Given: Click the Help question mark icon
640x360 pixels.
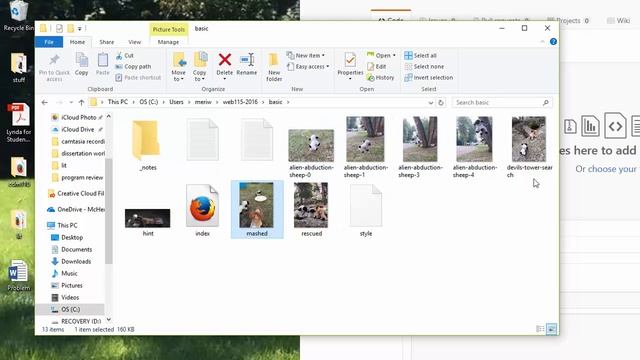Looking at the screenshot, I should point(553,42).
